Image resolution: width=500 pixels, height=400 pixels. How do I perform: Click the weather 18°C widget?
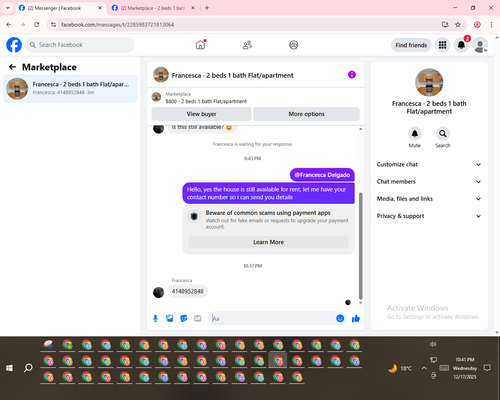(400, 368)
